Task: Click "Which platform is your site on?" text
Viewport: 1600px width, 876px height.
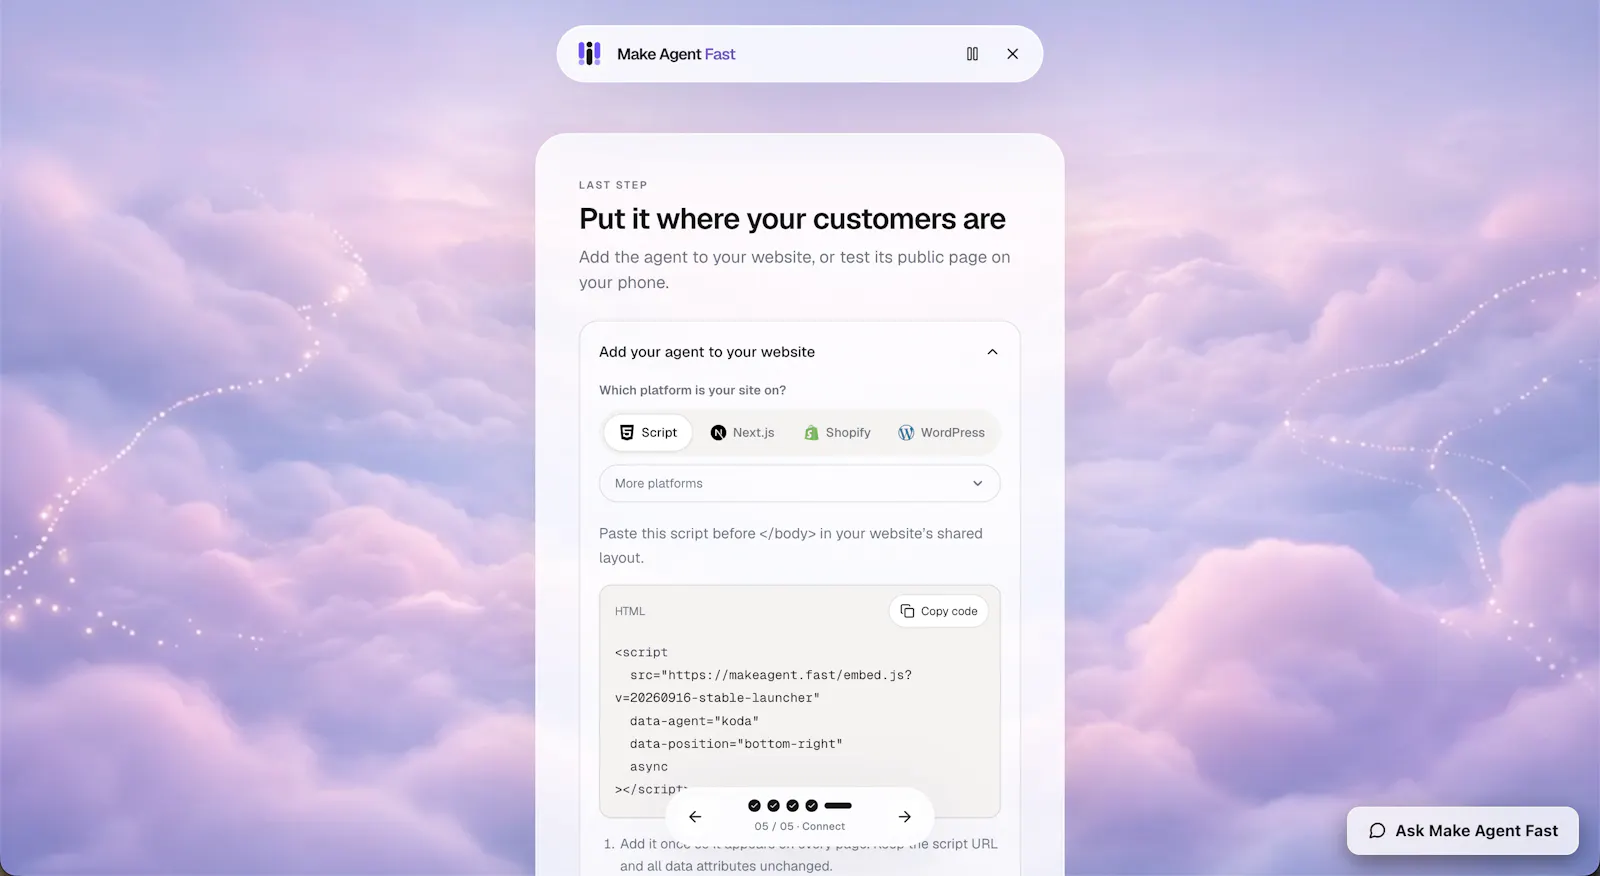Action: coord(692,390)
